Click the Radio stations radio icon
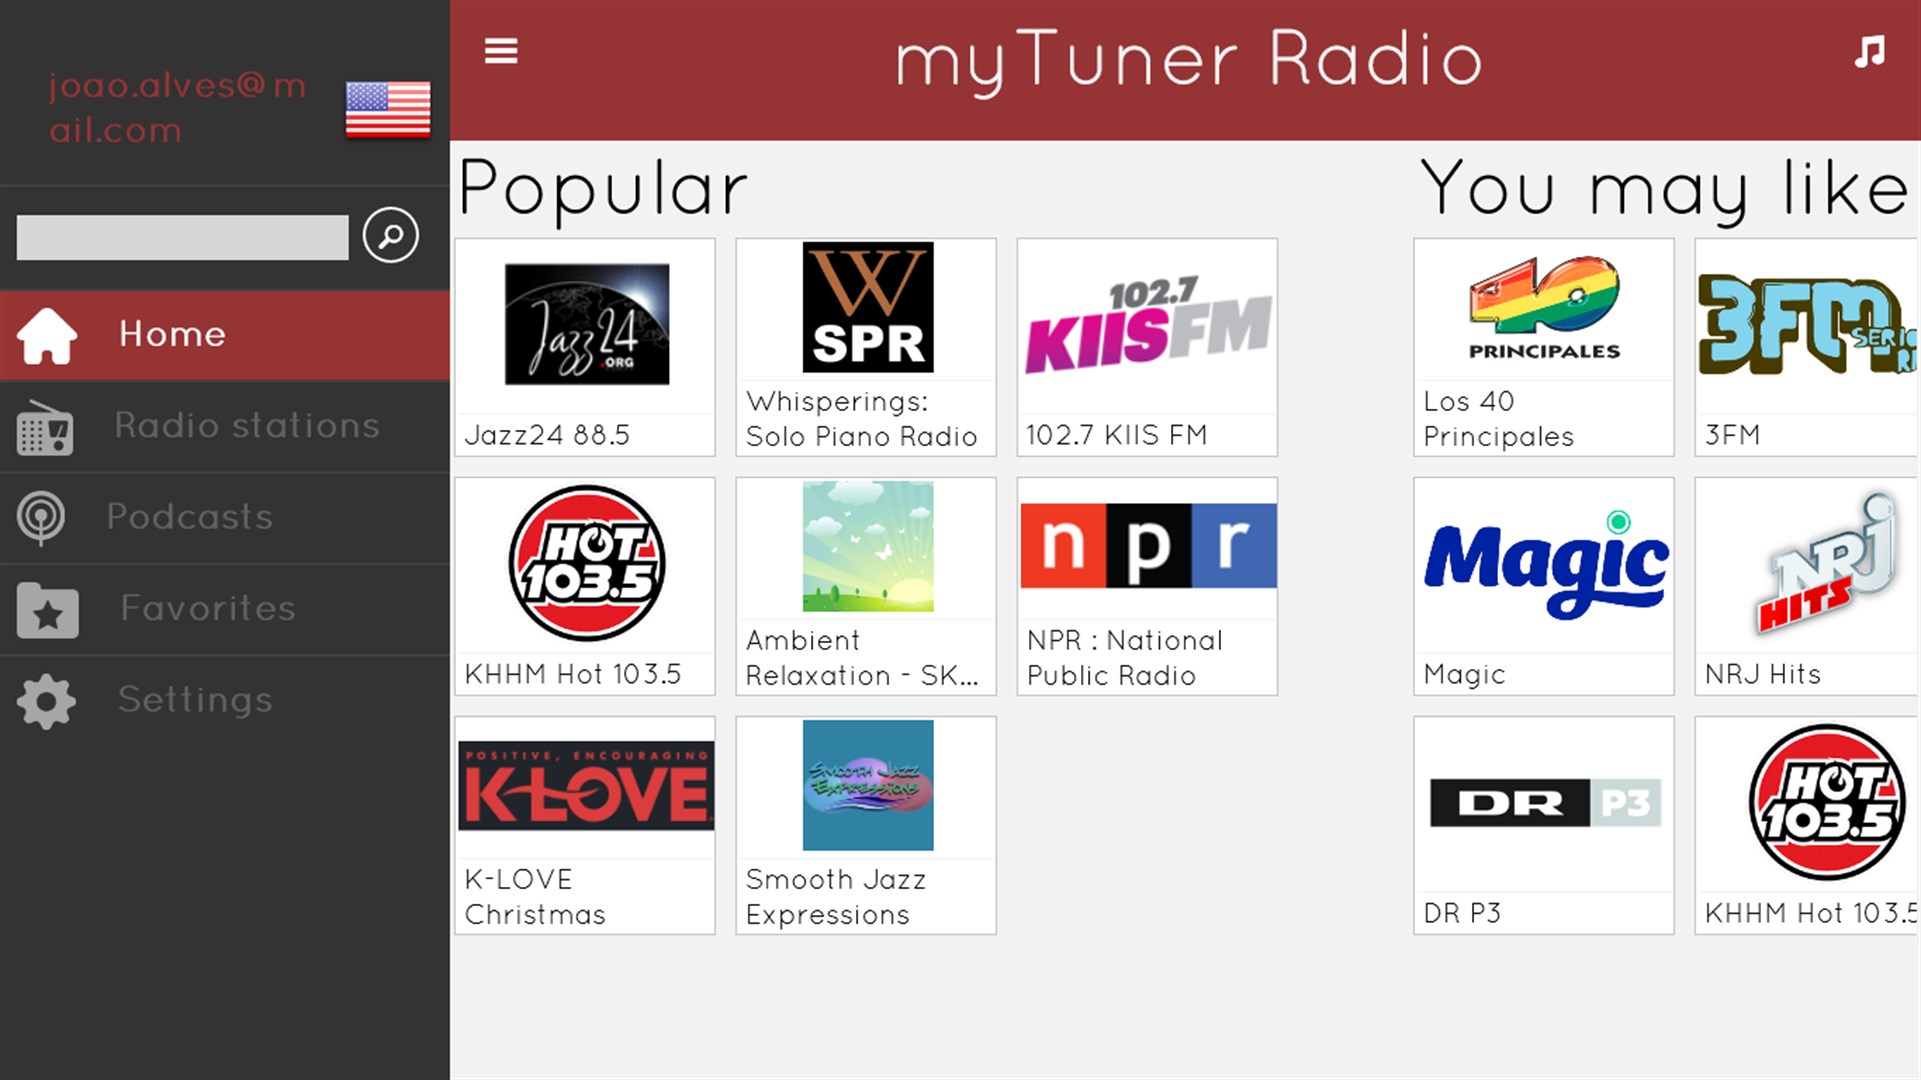Screen dimensions: 1921x1080 click(x=45, y=428)
